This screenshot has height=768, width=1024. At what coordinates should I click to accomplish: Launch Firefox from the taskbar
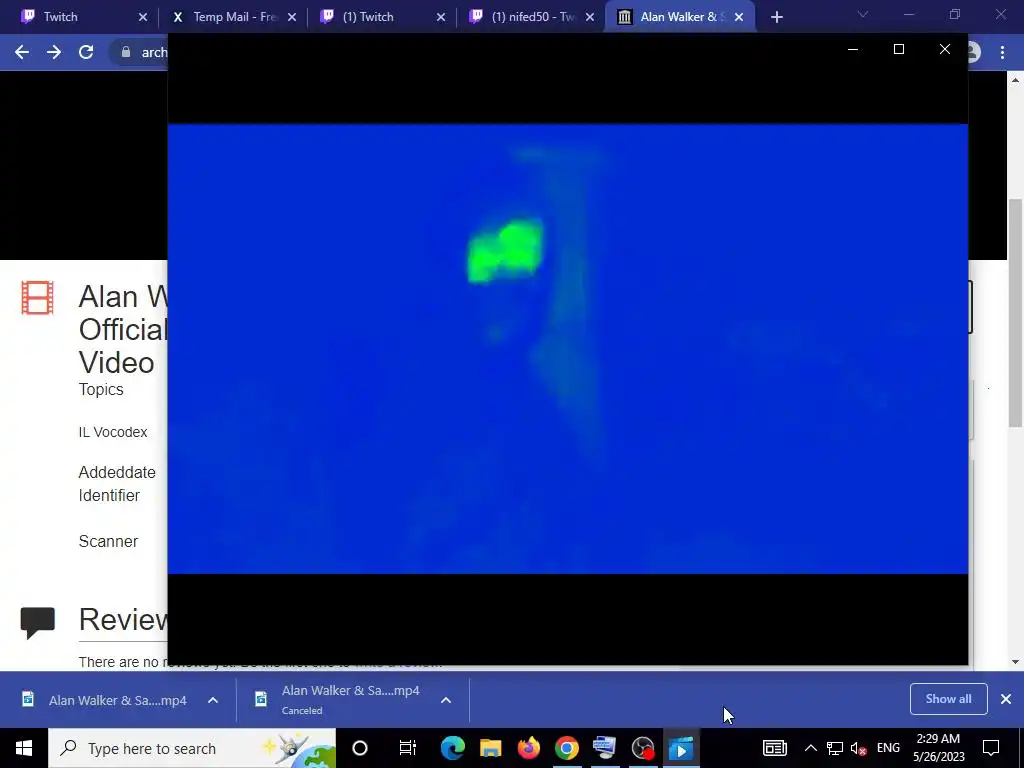coord(529,748)
